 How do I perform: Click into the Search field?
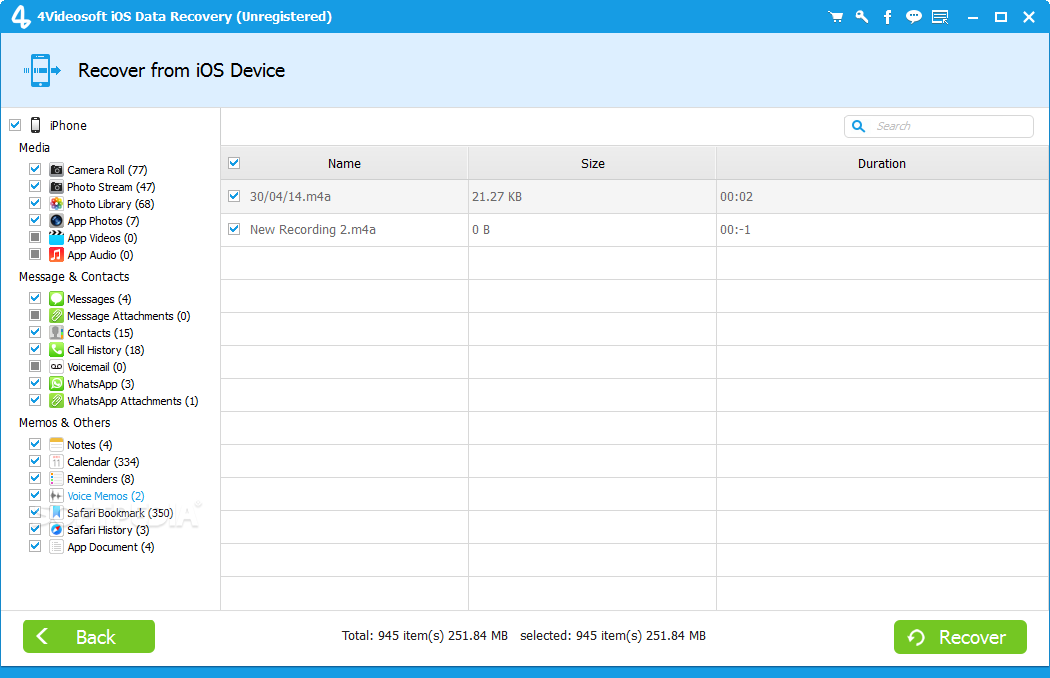[x=939, y=126]
